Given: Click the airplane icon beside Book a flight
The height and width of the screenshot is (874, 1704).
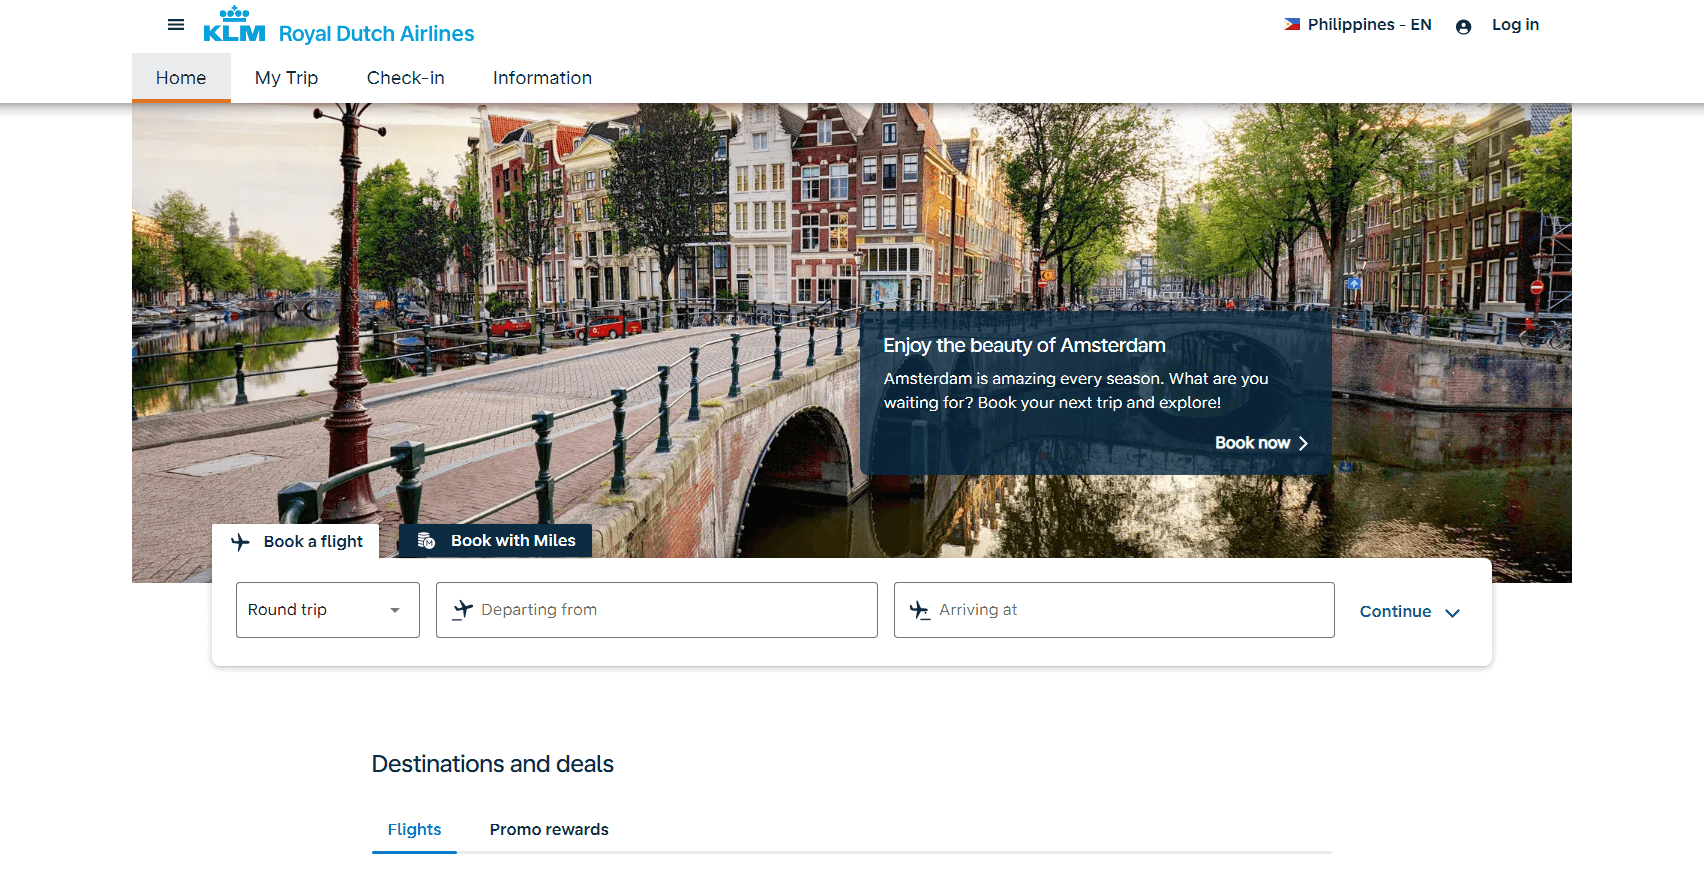Looking at the screenshot, I should [240, 542].
